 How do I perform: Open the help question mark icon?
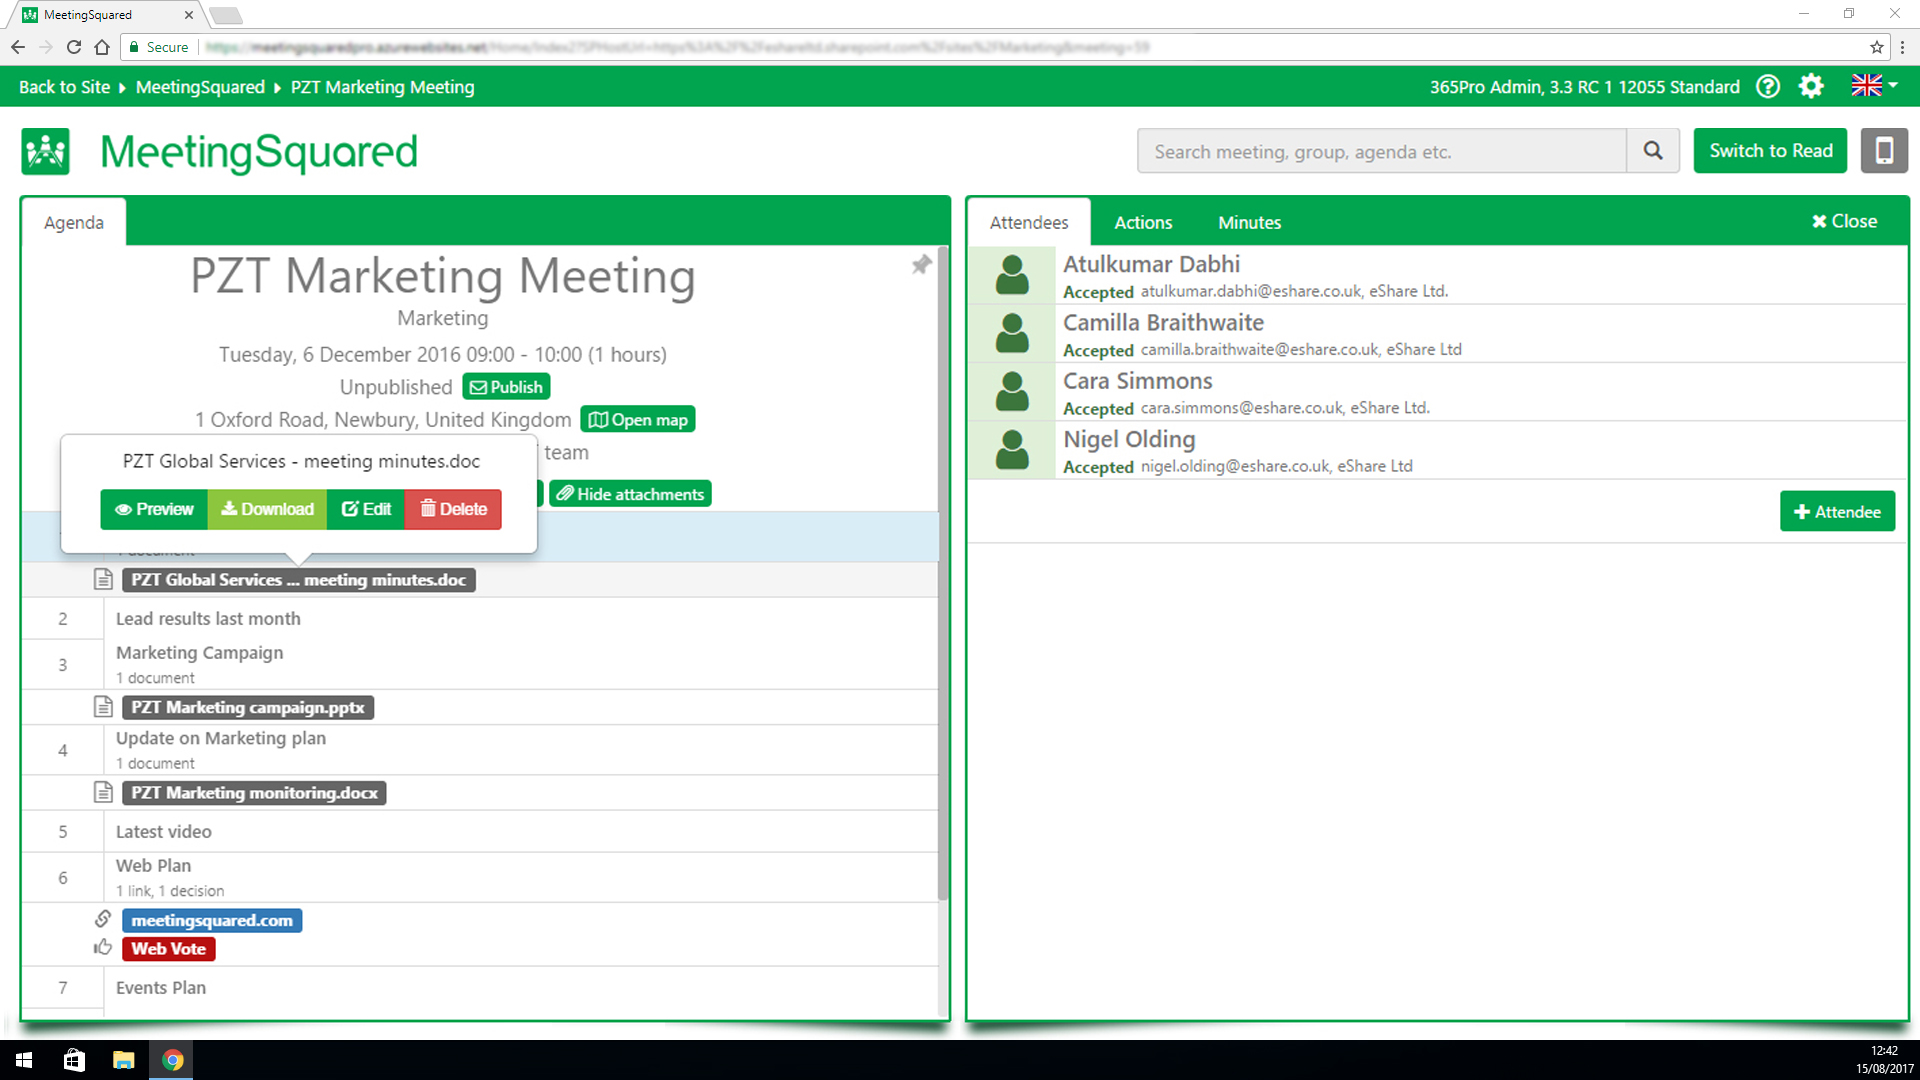point(1768,87)
